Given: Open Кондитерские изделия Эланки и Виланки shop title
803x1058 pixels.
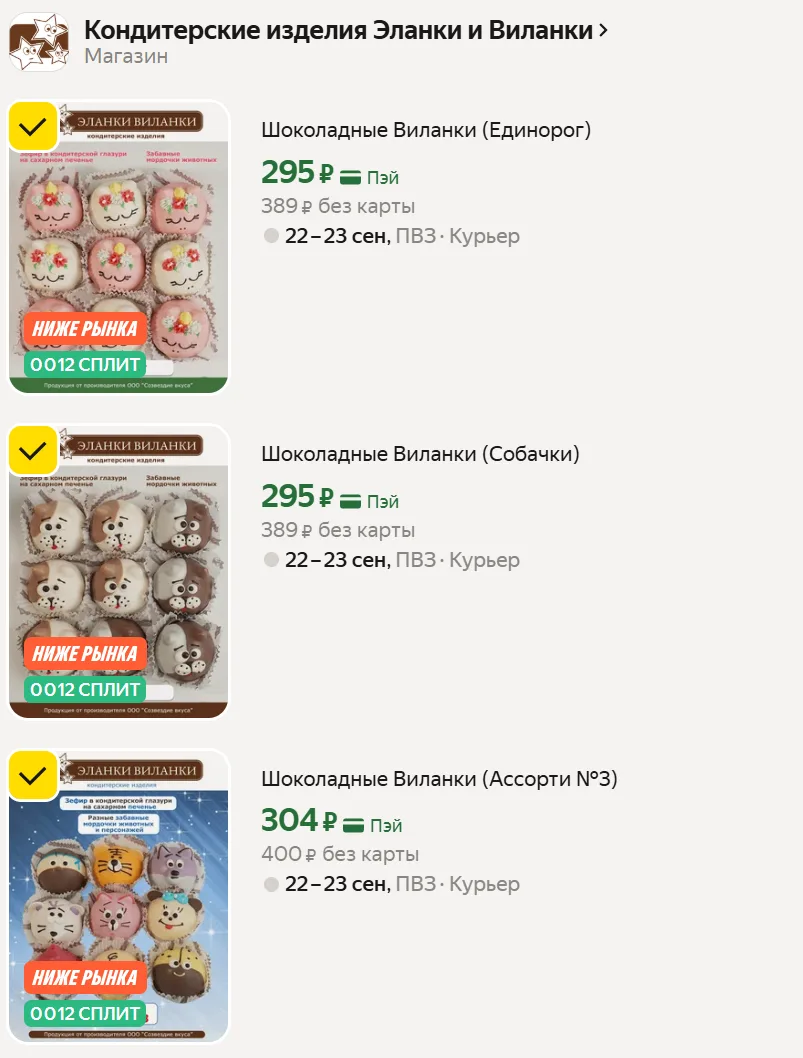Looking at the screenshot, I should pos(339,30).
